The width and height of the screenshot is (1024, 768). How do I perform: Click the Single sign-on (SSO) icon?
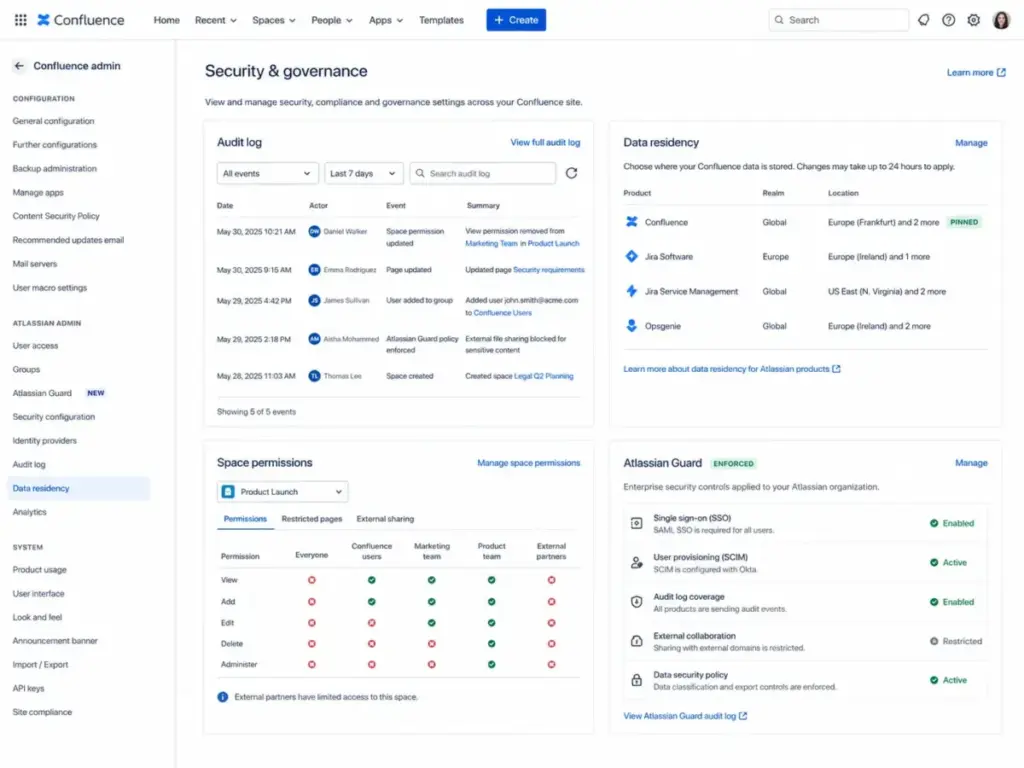(636, 524)
